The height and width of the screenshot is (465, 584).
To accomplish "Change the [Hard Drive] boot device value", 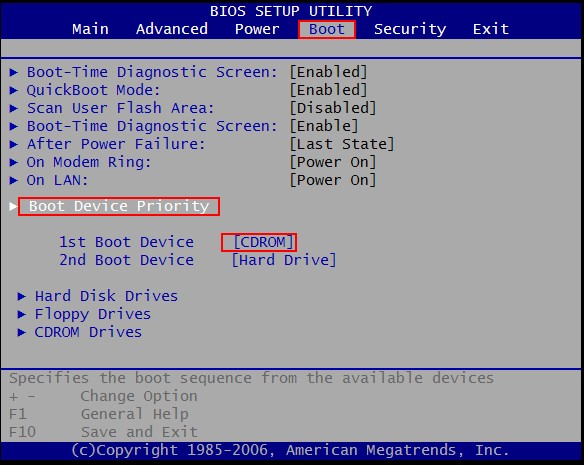I will 283,260.
